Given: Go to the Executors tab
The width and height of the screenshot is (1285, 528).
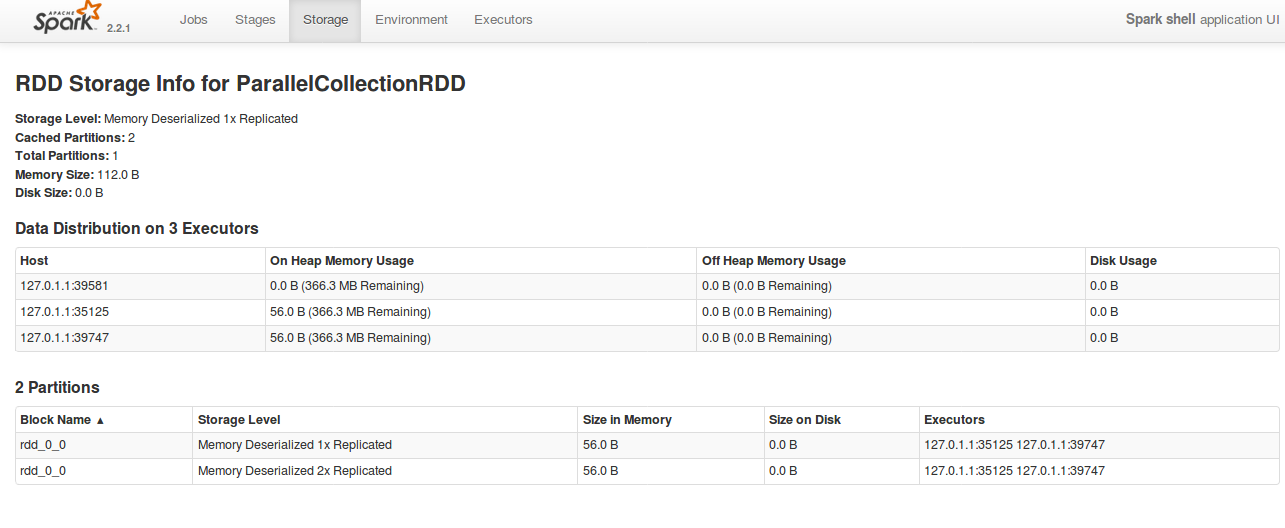Looking at the screenshot, I should 503,20.
